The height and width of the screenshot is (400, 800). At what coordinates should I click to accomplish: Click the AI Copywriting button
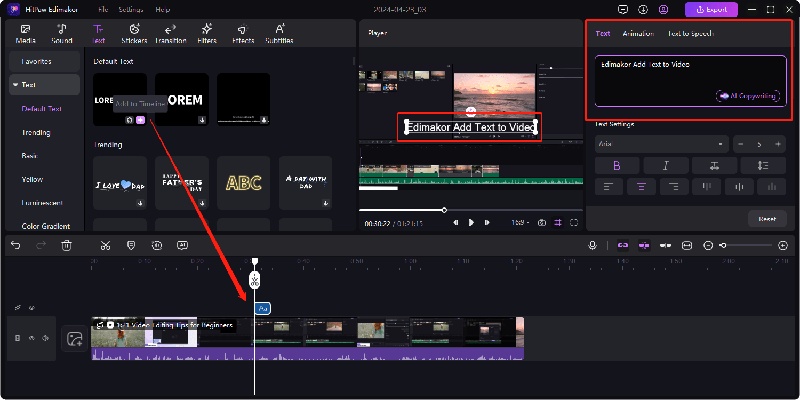point(748,96)
